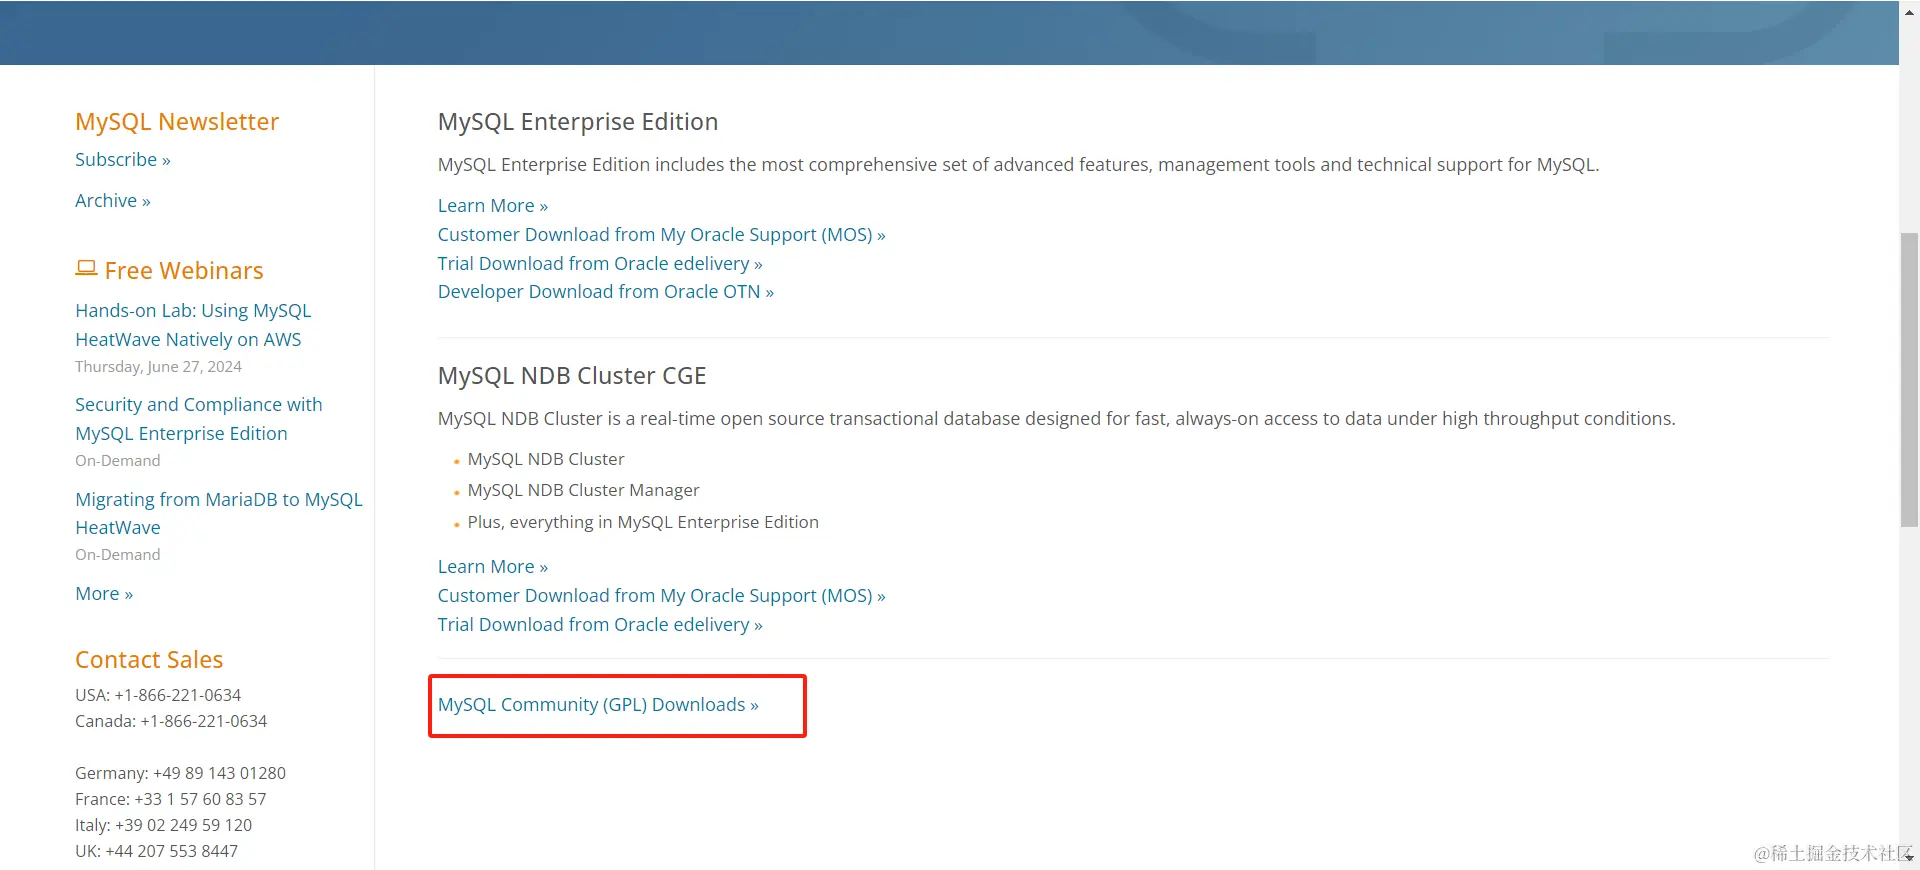This screenshot has width=1920, height=870.
Task: Click the vertical scrollbar thumb
Action: click(x=1909, y=380)
